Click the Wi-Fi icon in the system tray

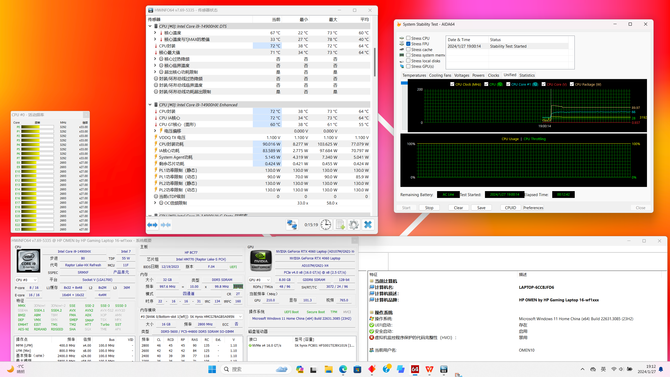pos(614,369)
